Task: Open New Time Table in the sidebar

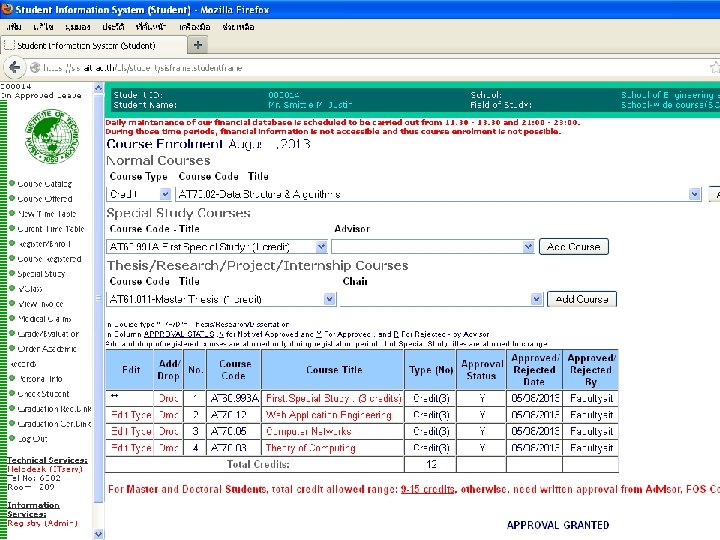Action: point(46,214)
